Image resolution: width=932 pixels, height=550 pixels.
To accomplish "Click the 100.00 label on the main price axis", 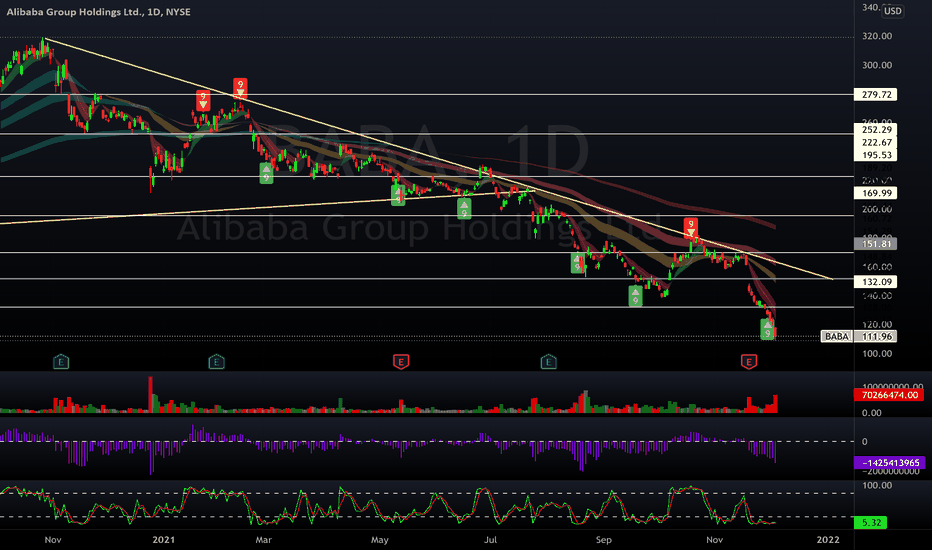I will pyautogui.click(x=877, y=354).
